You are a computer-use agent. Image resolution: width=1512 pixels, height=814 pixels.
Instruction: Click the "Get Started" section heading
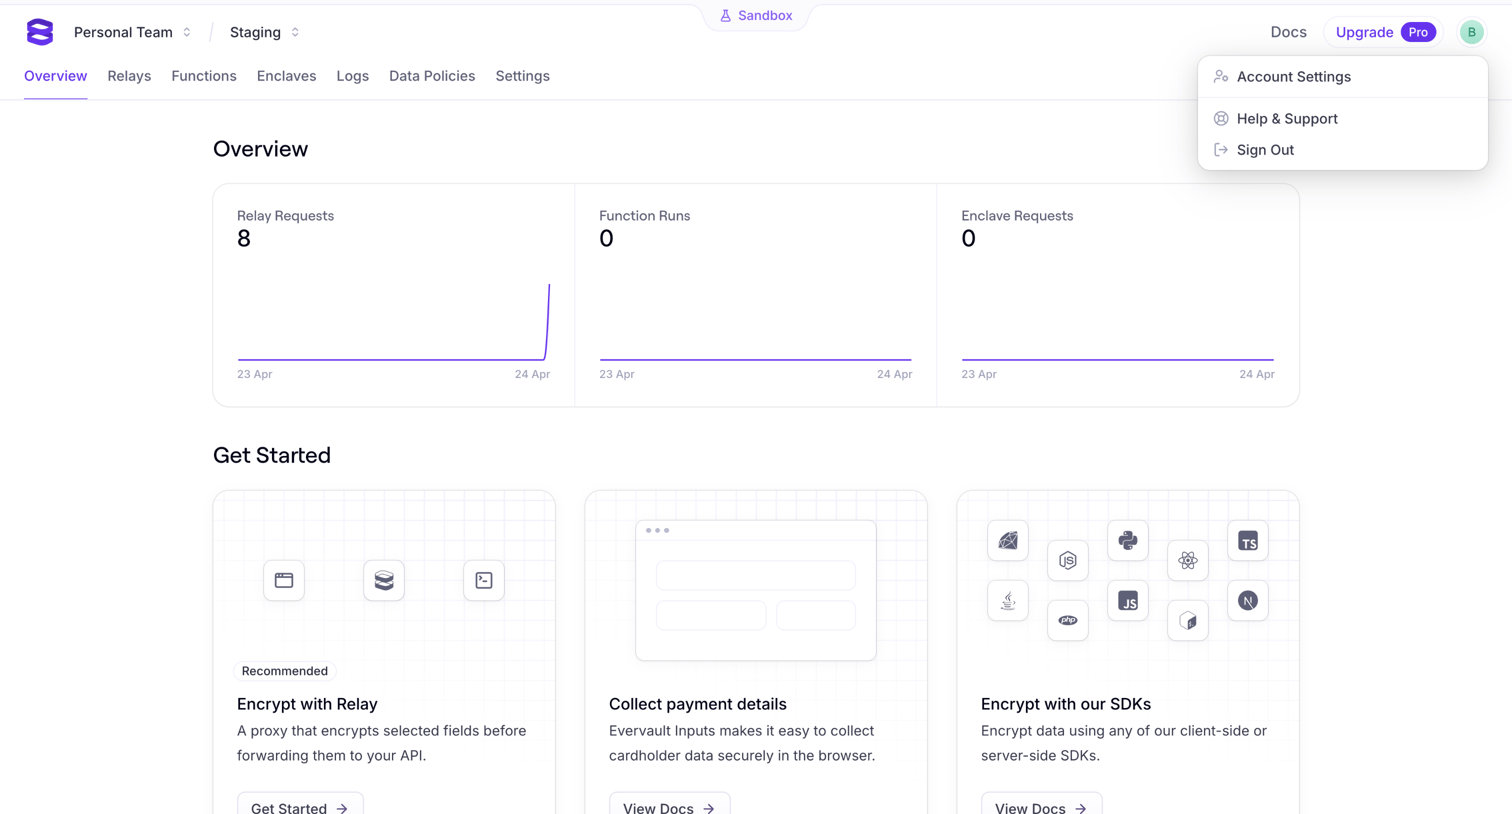(x=272, y=455)
